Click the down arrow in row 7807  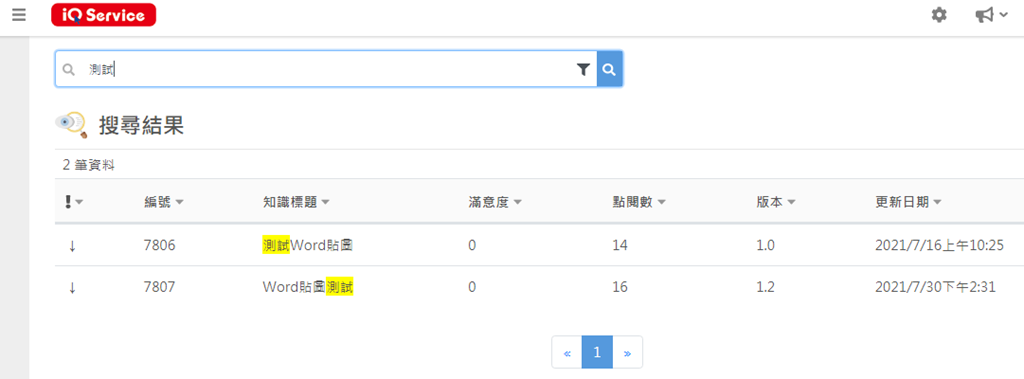point(72,287)
